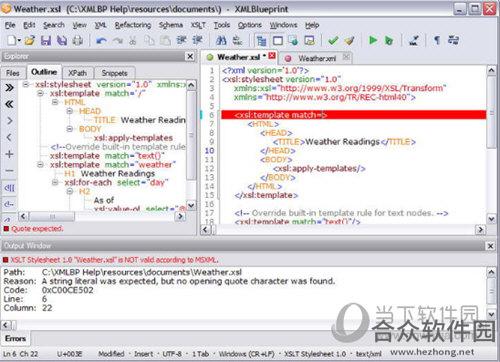Collapse the xsl:for-each select="day" node

(x=55, y=182)
